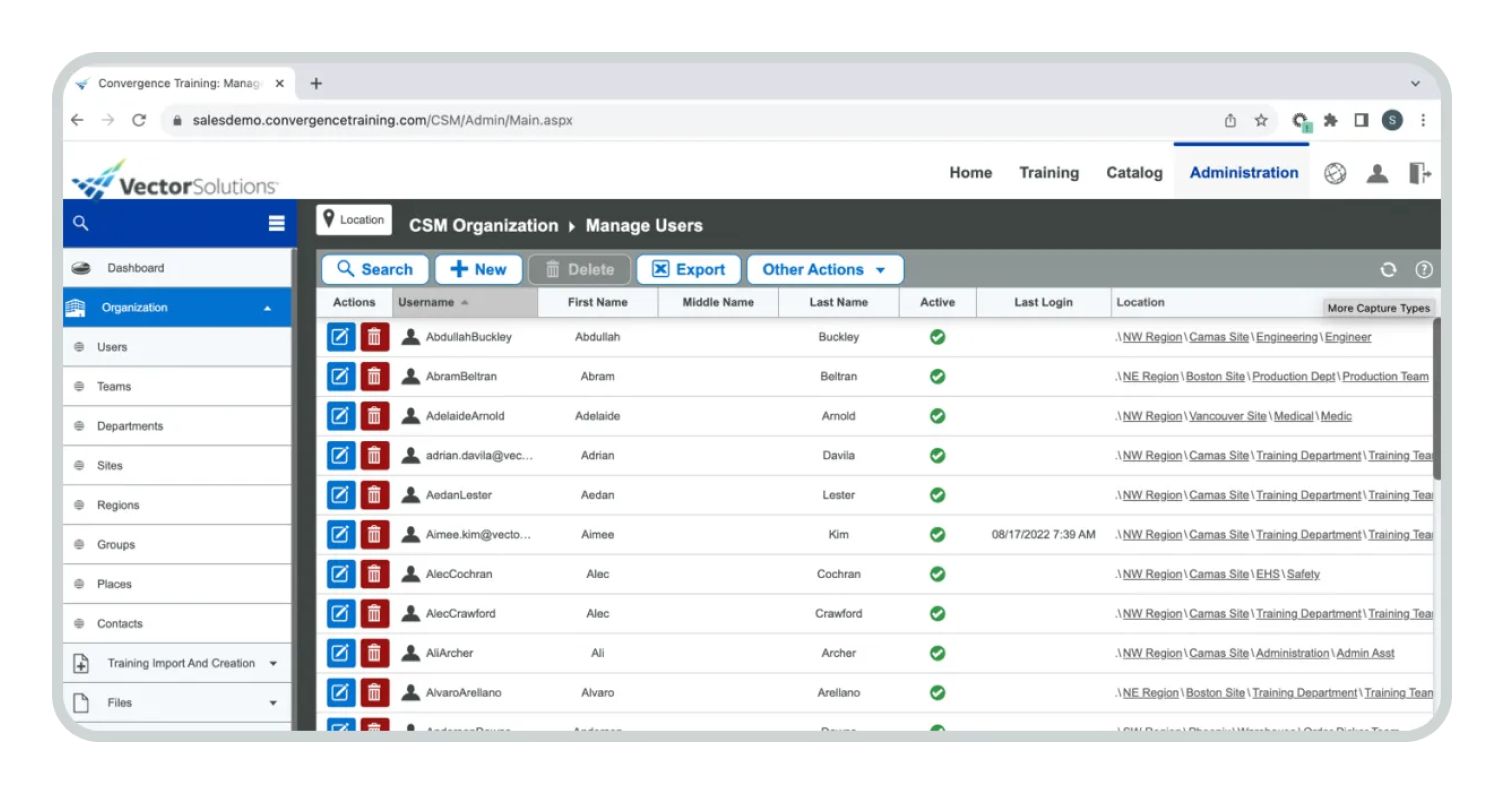The image size is (1504, 794).
Task: Open the browser tab search chevron
Action: 1415,84
